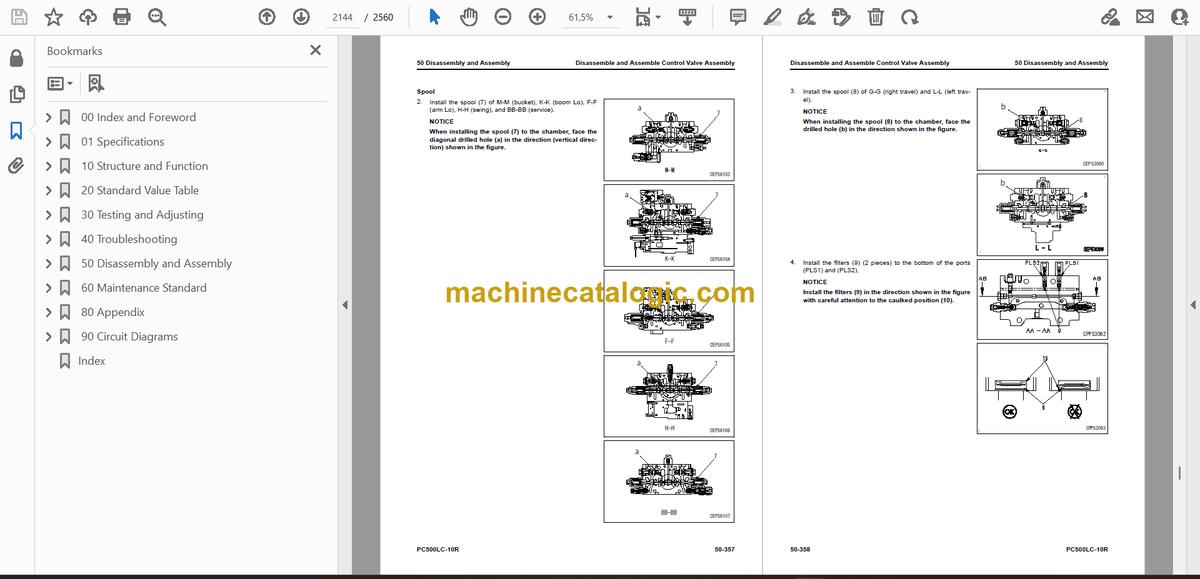Screen dimensions: 1200x579
Task: Jump to the final Index bookmark
Action: pos(91,361)
